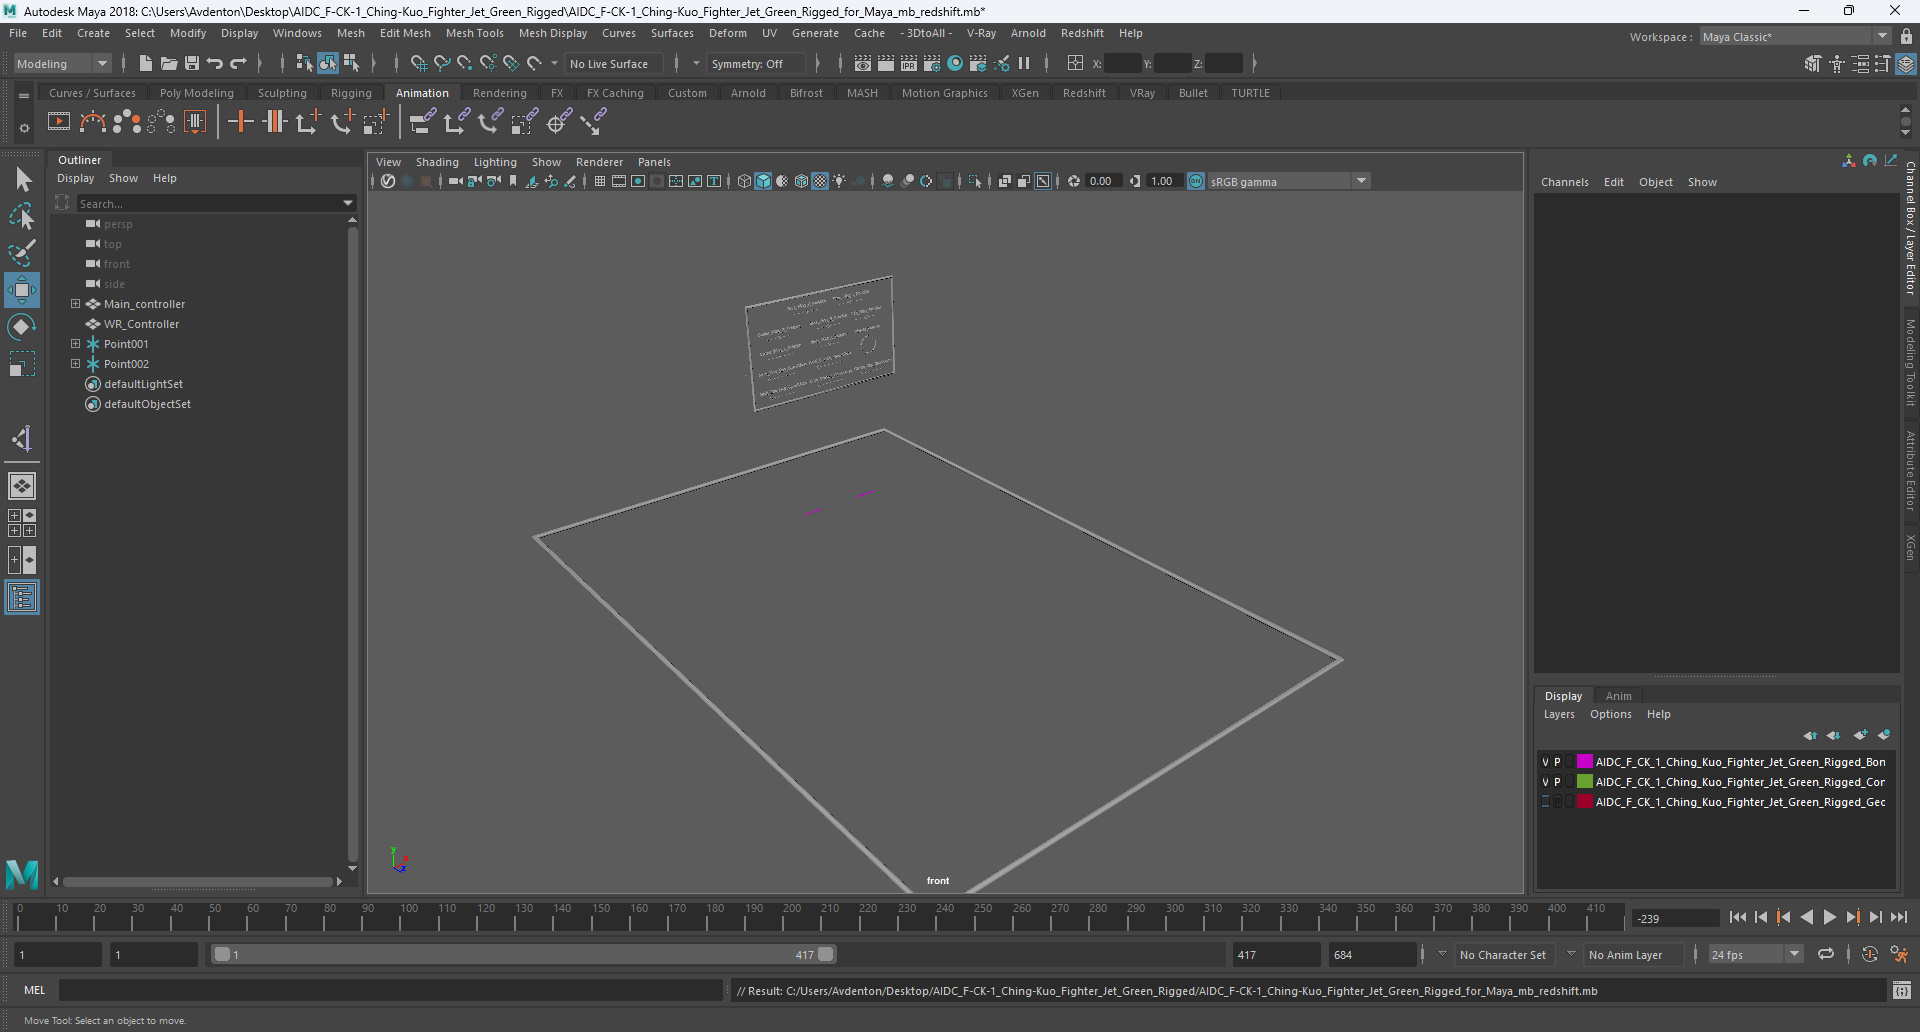
Task: Toggle loop playback mode button
Action: click(x=1826, y=954)
